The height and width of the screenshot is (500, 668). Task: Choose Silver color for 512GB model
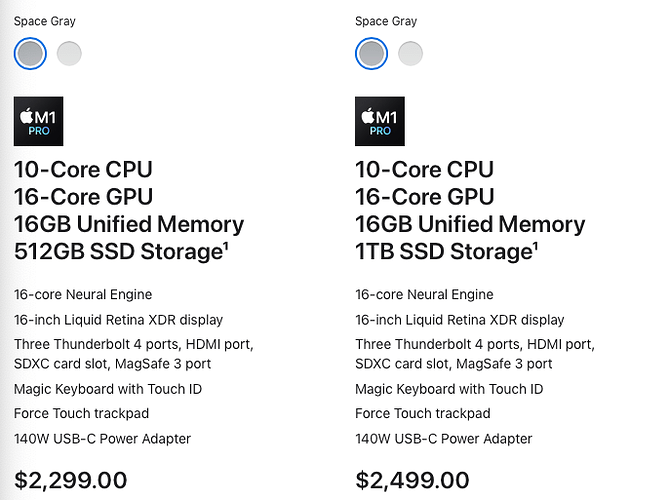point(69,54)
